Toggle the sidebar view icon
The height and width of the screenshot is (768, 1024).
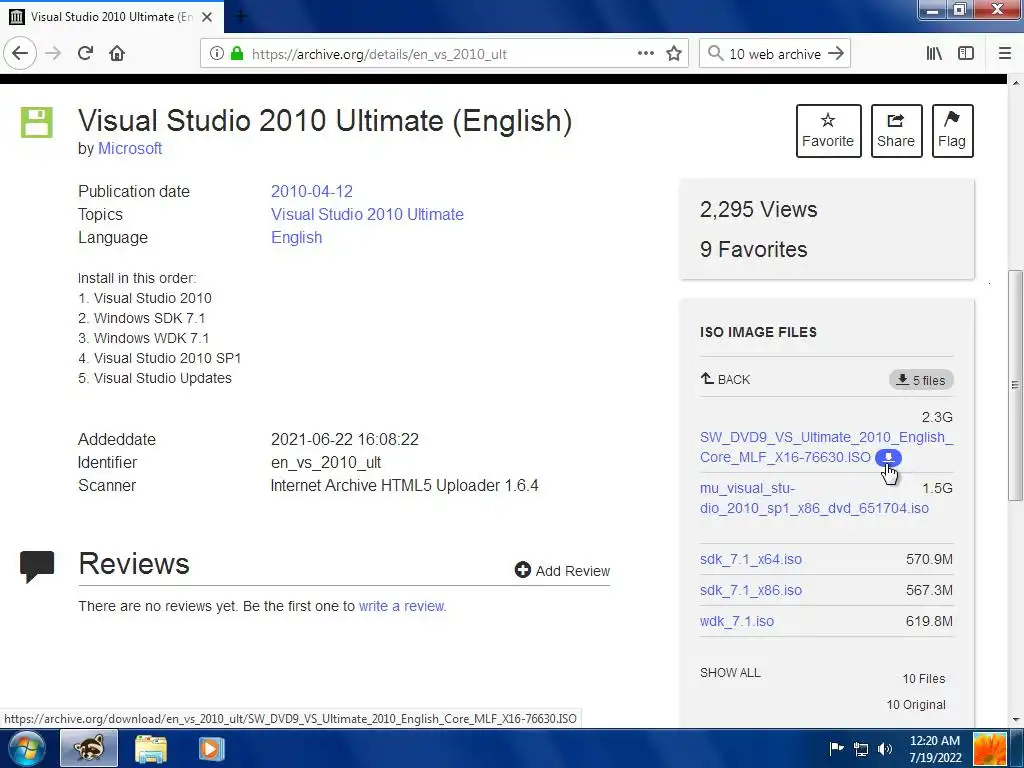(966, 54)
